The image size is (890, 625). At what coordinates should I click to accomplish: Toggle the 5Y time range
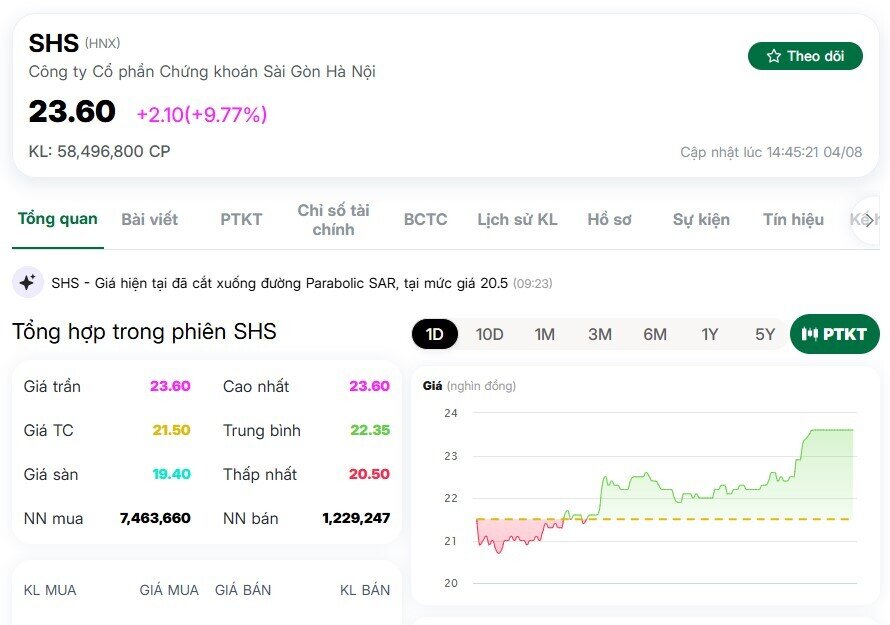click(764, 334)
